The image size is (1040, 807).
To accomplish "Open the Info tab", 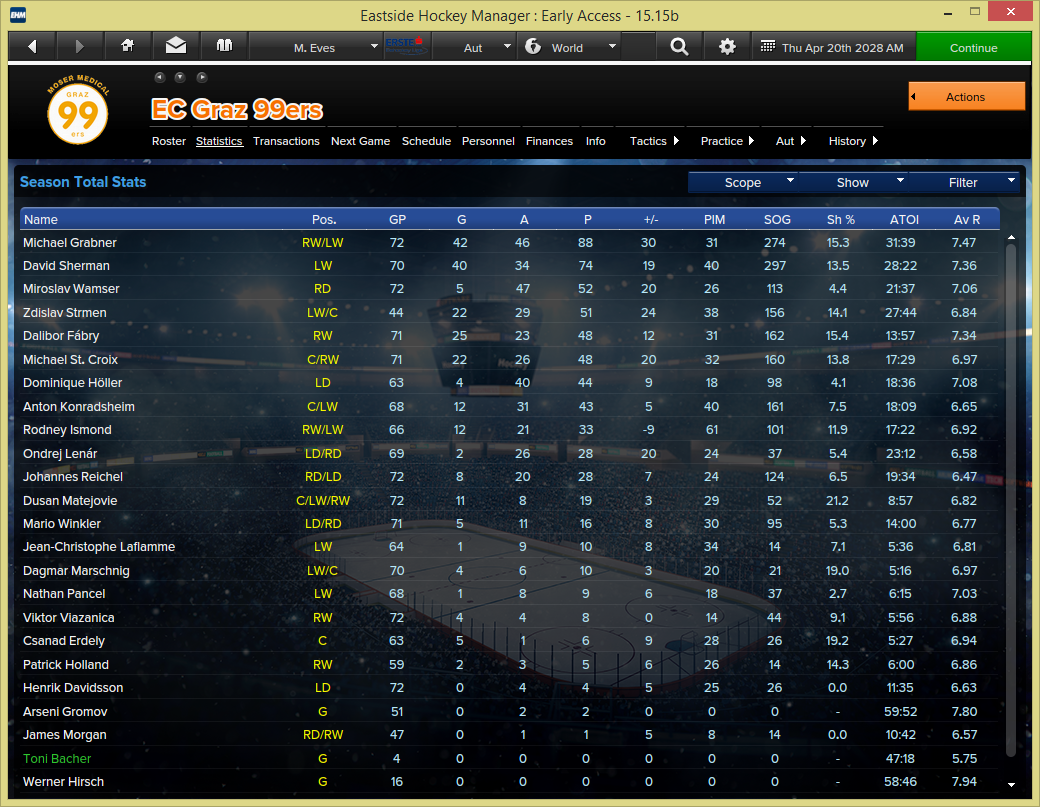I will tap(596, 141).
